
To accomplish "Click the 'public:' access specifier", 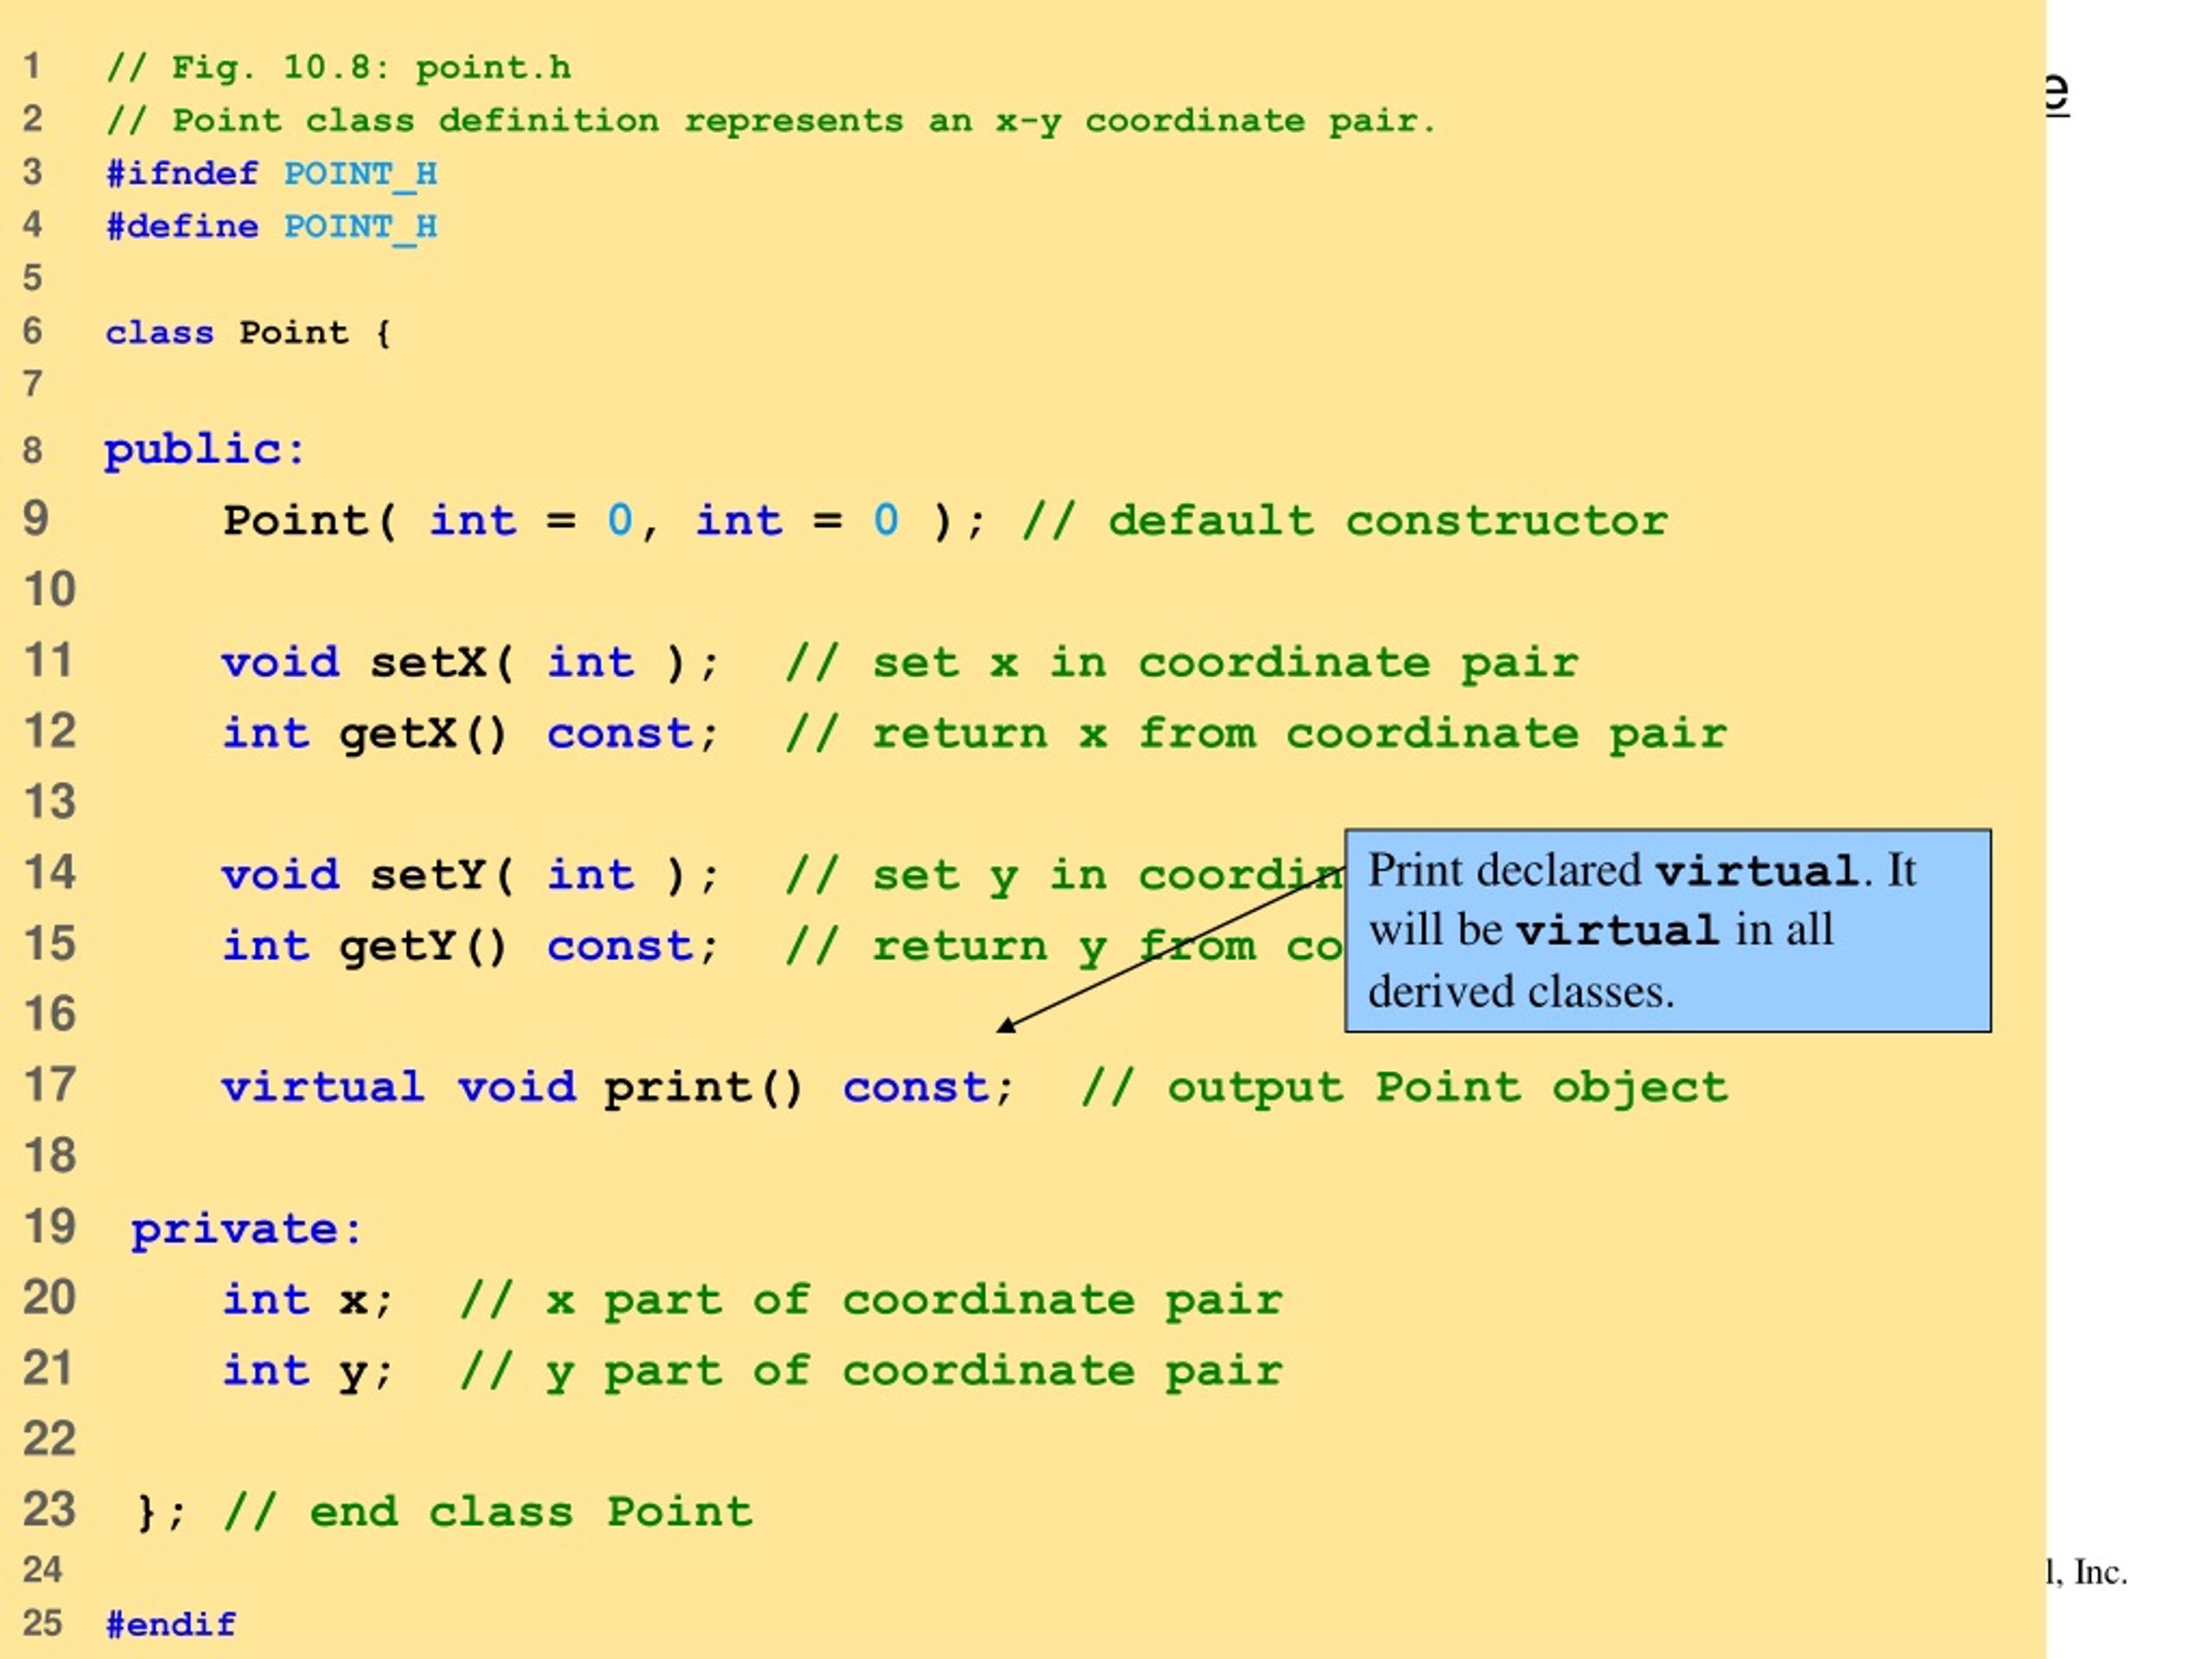I will pyautogui.click(x=204, y=450).
